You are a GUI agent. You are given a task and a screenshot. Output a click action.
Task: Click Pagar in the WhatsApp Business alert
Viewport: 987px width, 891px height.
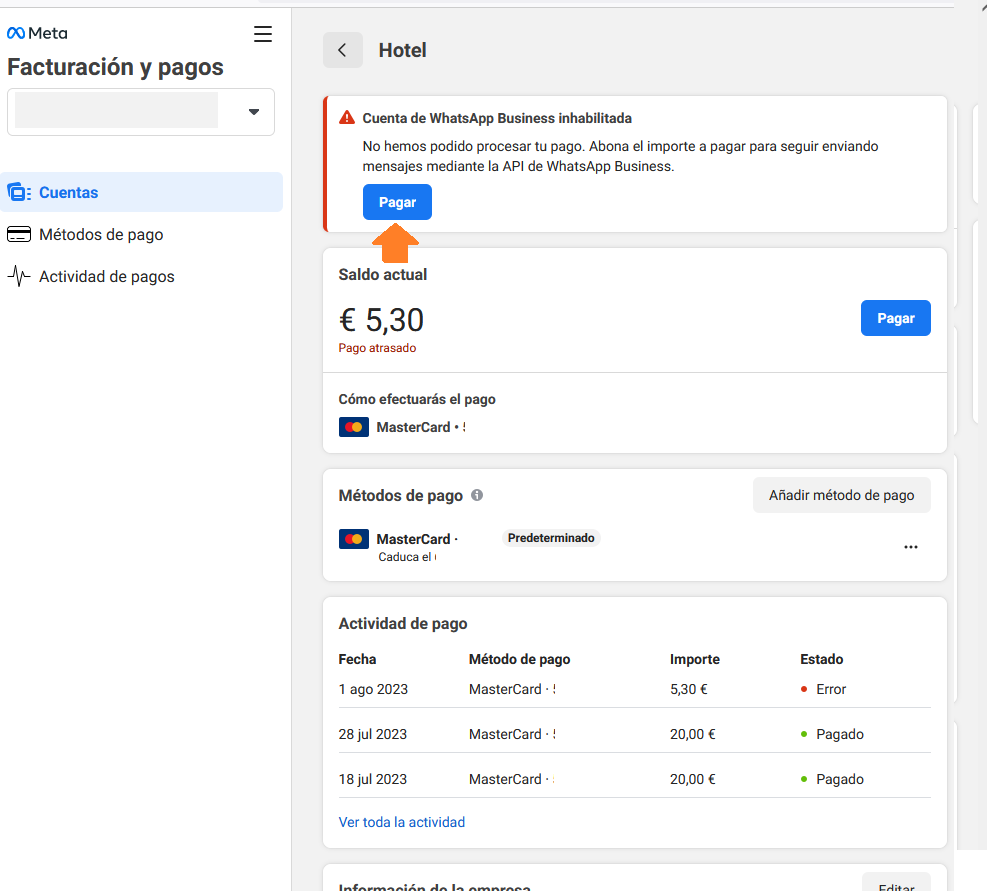[397, 202]
